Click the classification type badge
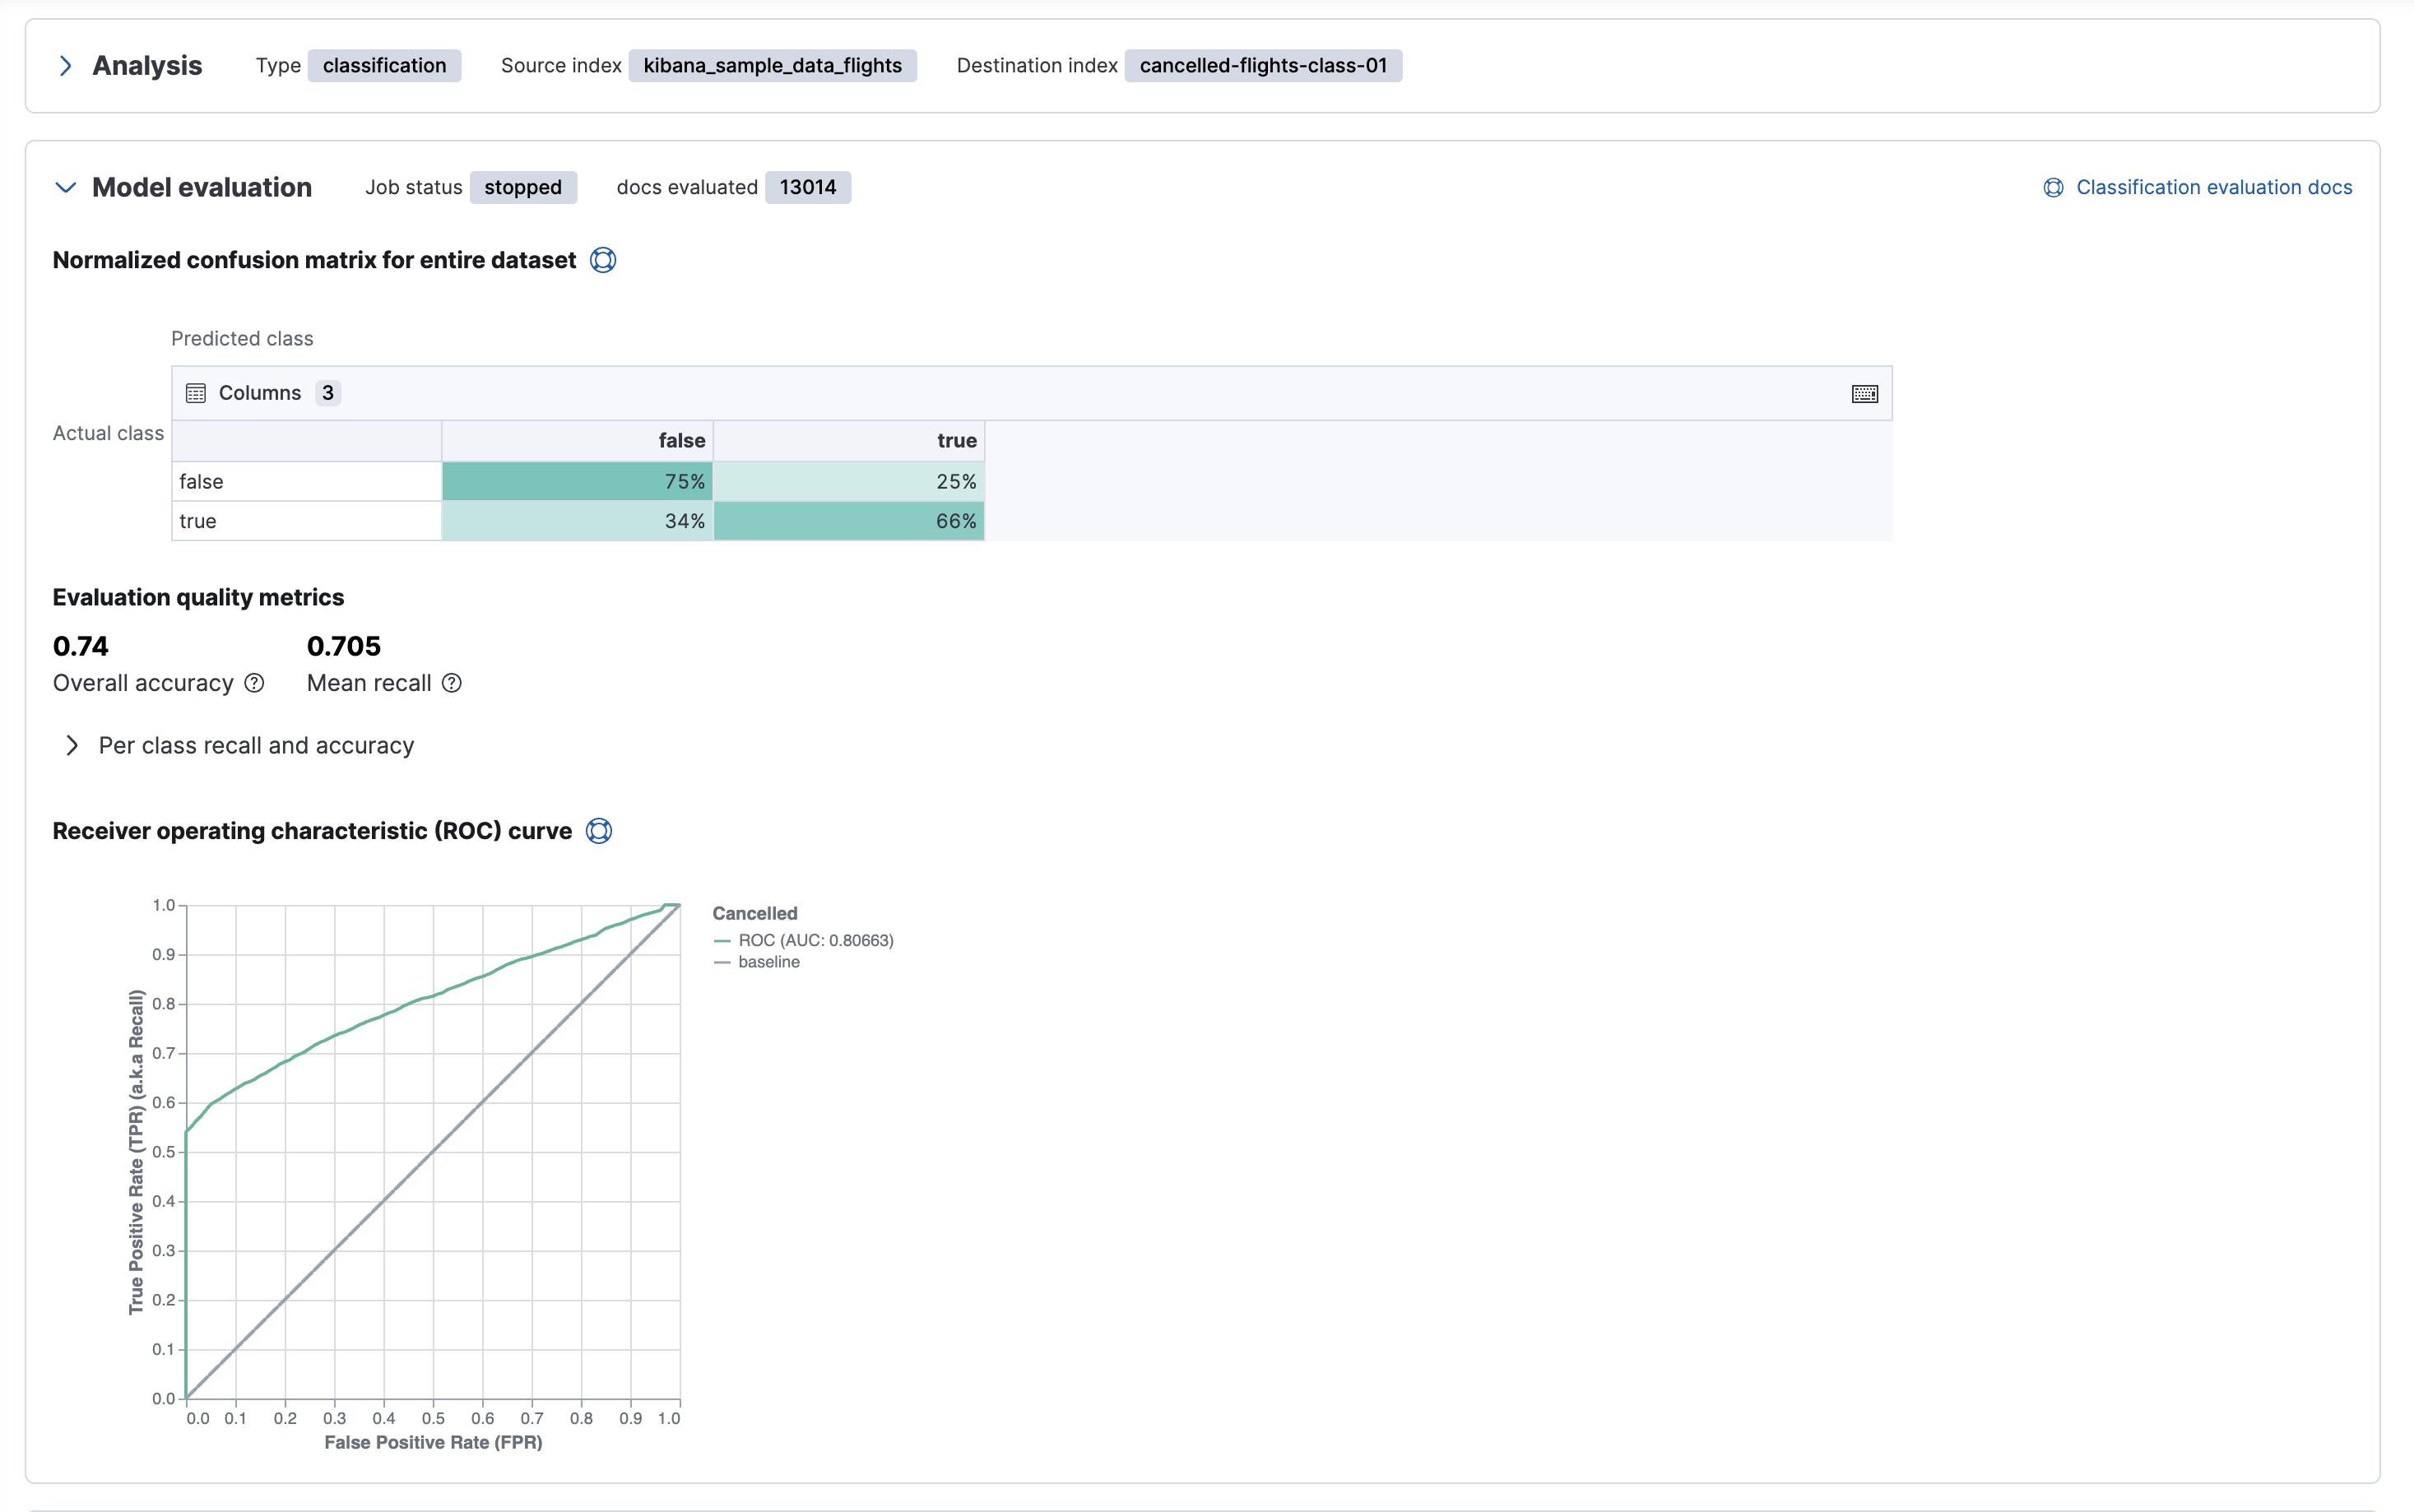 [x=384, y=66]
